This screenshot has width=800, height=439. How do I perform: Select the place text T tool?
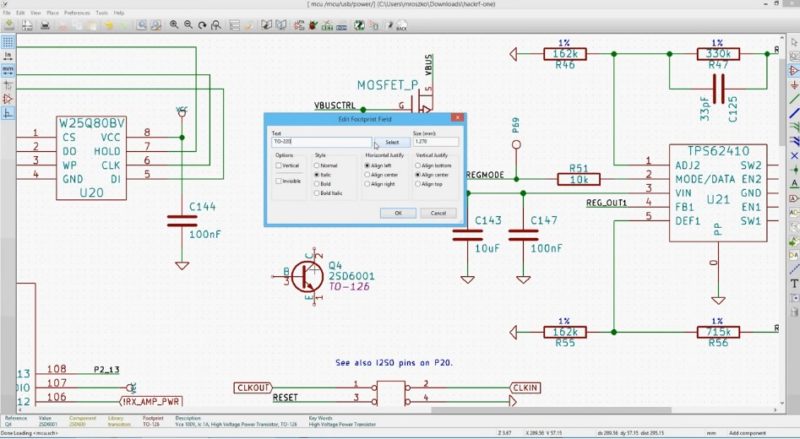point(794,283)
